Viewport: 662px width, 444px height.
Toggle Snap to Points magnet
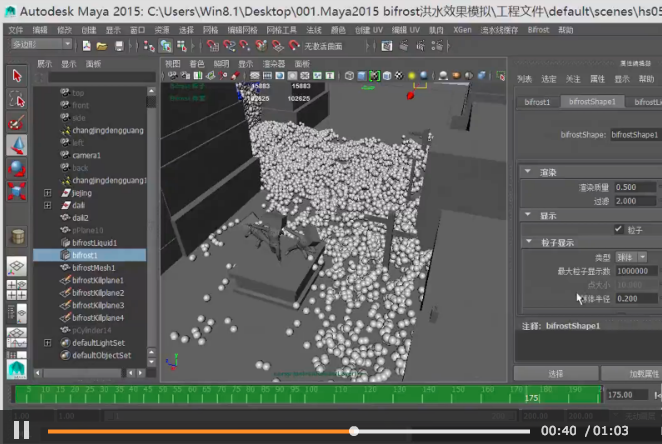click(245, 46)
